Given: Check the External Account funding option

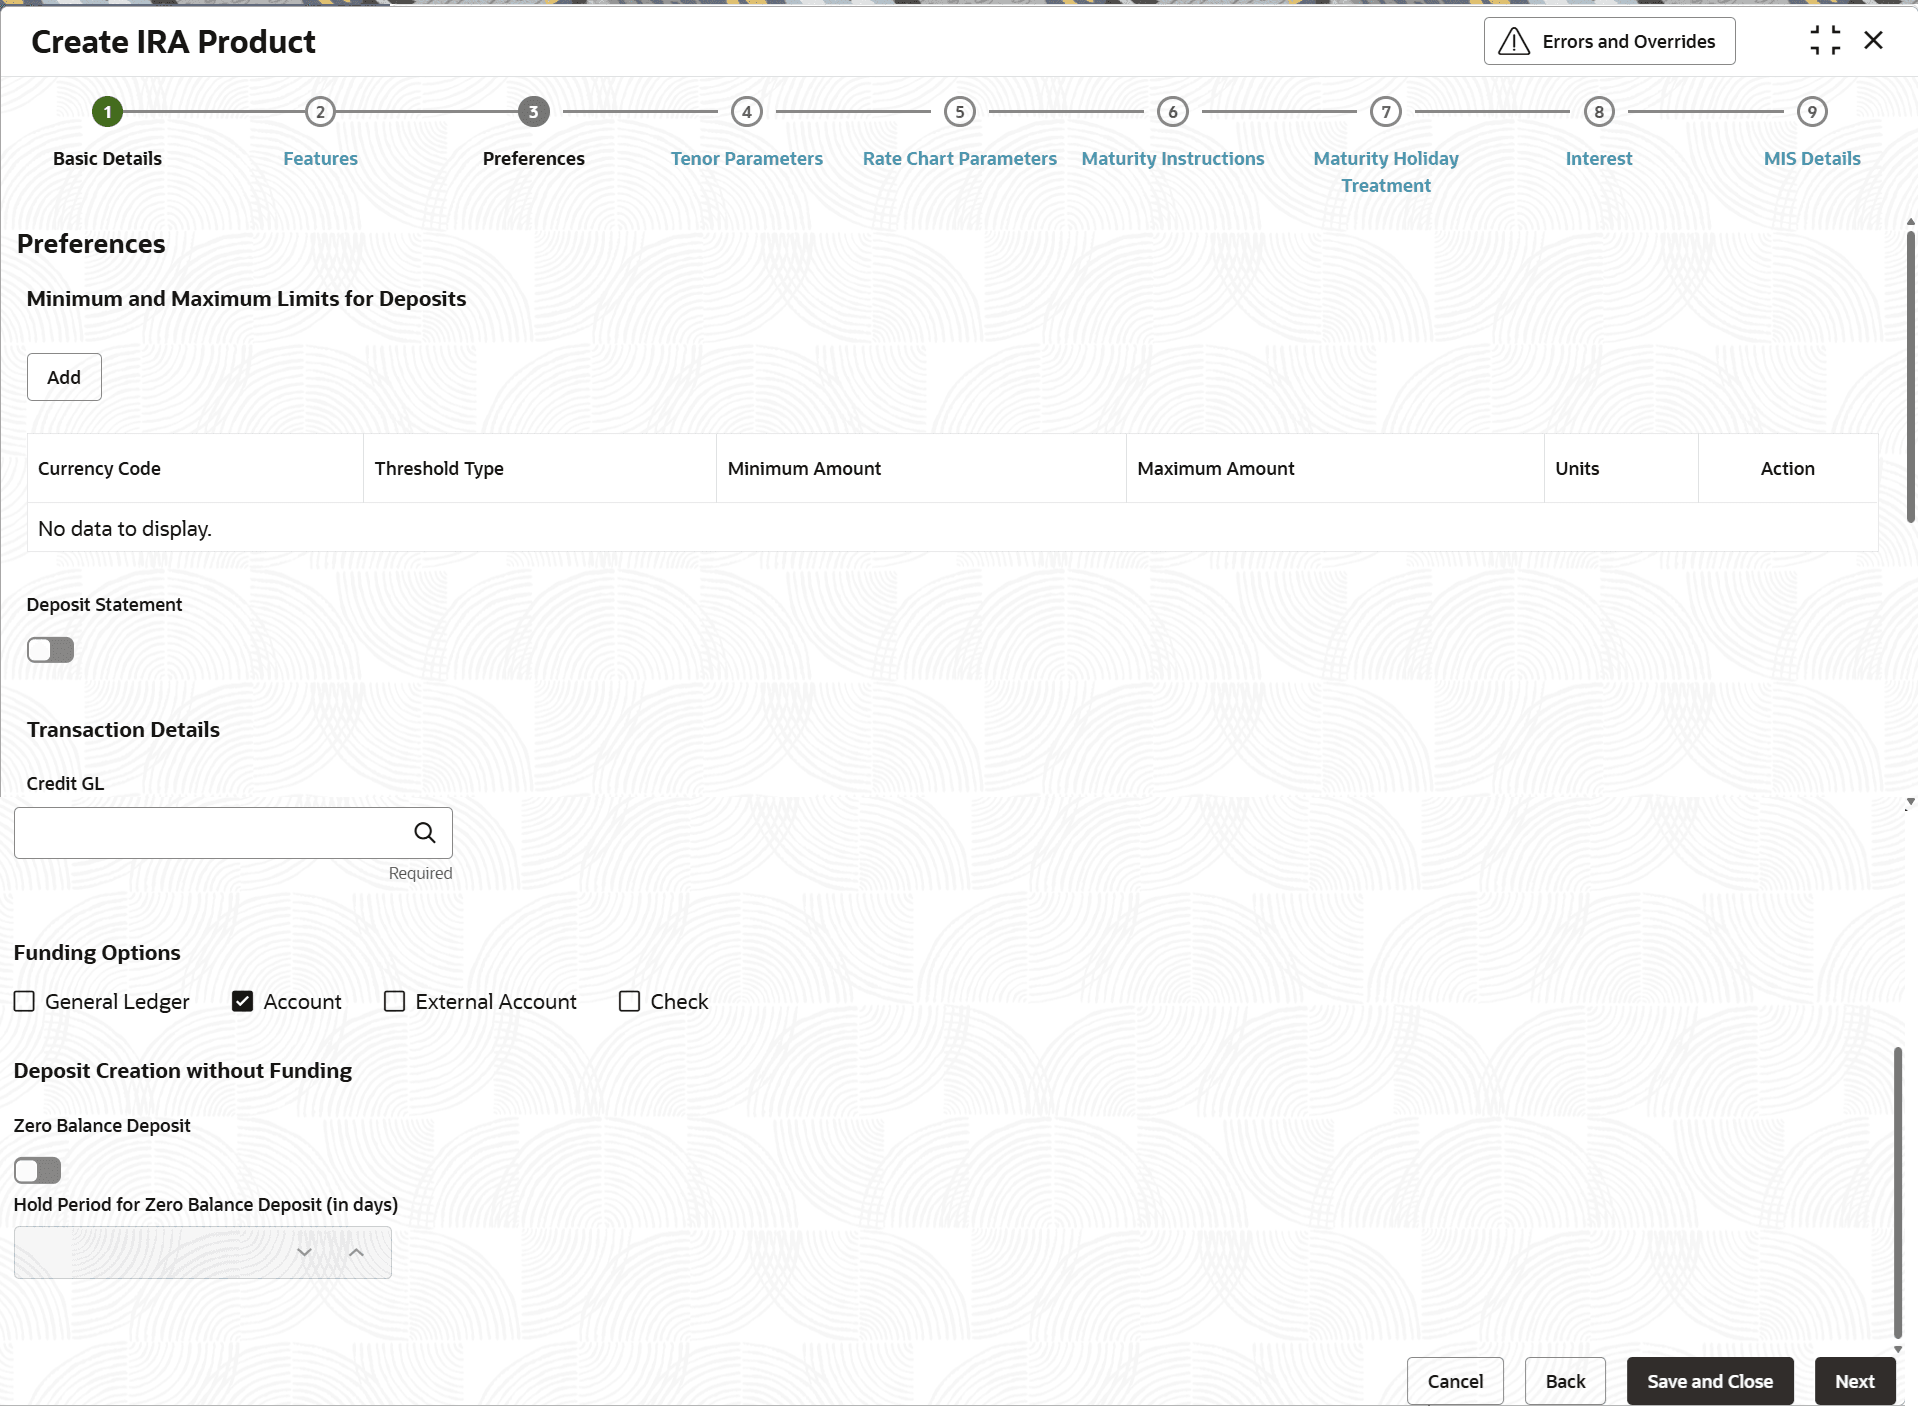Looking at the screenshot, I should click(x=394, y=1001).
